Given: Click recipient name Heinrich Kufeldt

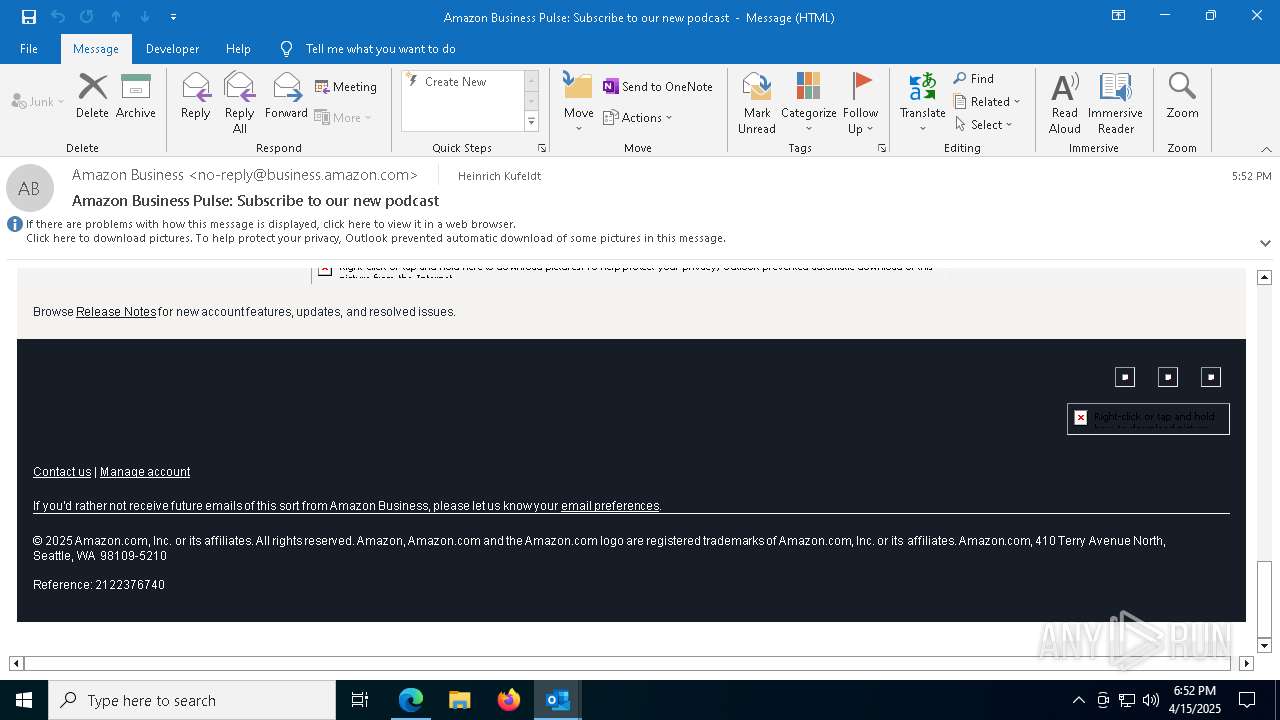Looking at the screenshot, I should click(499, 176).
